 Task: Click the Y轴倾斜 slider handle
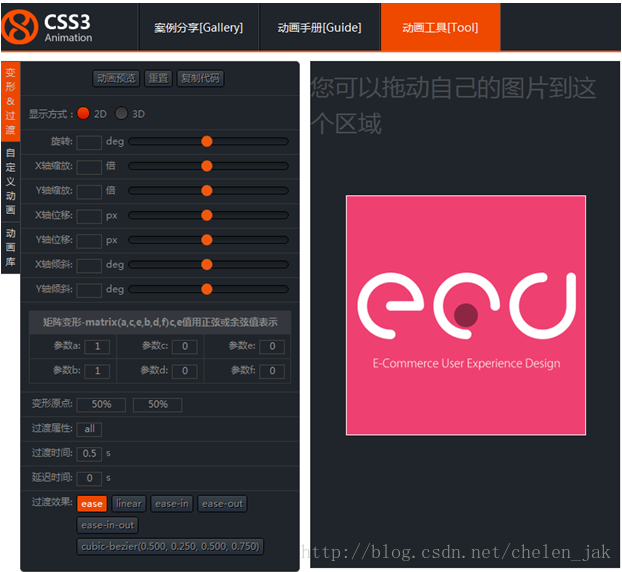click(x=207, y=289)
